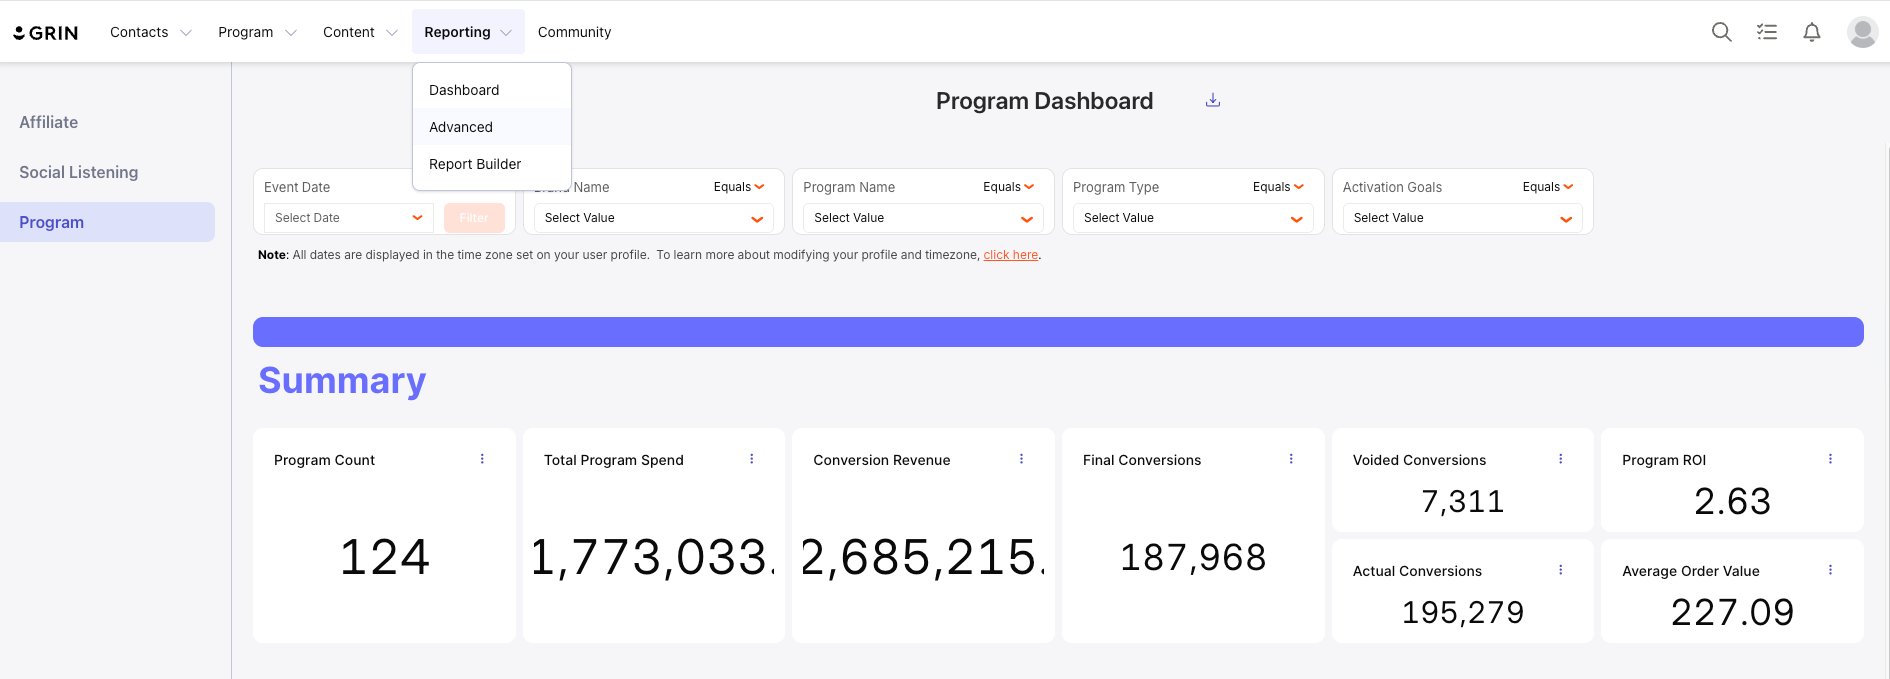Image resolution: width=1890 pixels, height=679 pixels.
Task: Click the Conversion Revenue value
Action: click(922, 557)
